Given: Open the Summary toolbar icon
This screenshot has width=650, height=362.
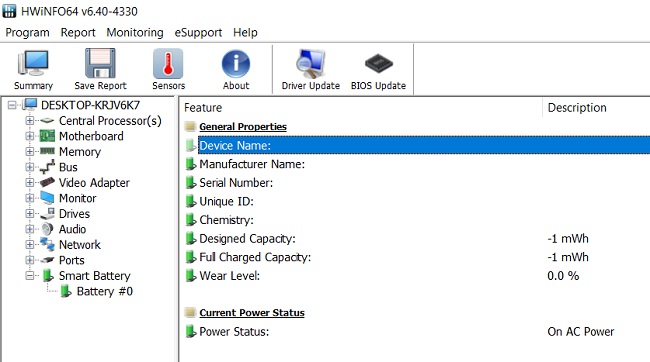Looking at the screenshot, I should tap(33, 63).
